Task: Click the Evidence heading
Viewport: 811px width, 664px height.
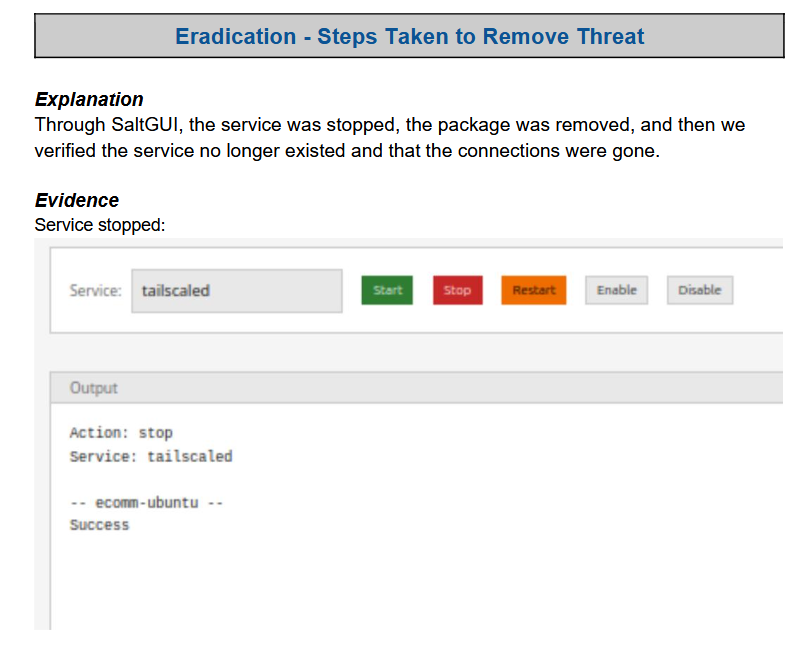Action: pos(77,200)
